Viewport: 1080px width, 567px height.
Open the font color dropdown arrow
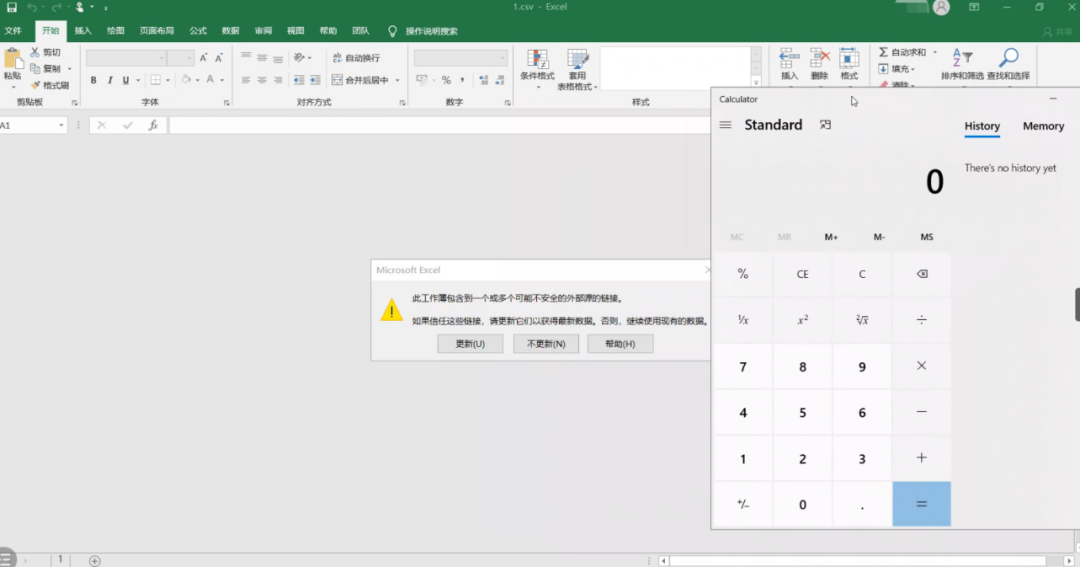(x=222, y=80)
